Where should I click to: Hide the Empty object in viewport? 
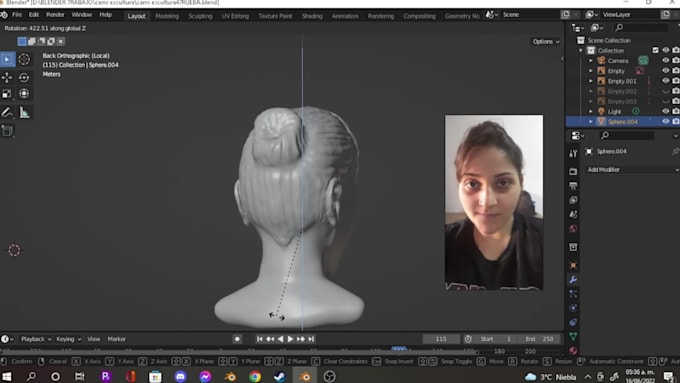(666, 71)
